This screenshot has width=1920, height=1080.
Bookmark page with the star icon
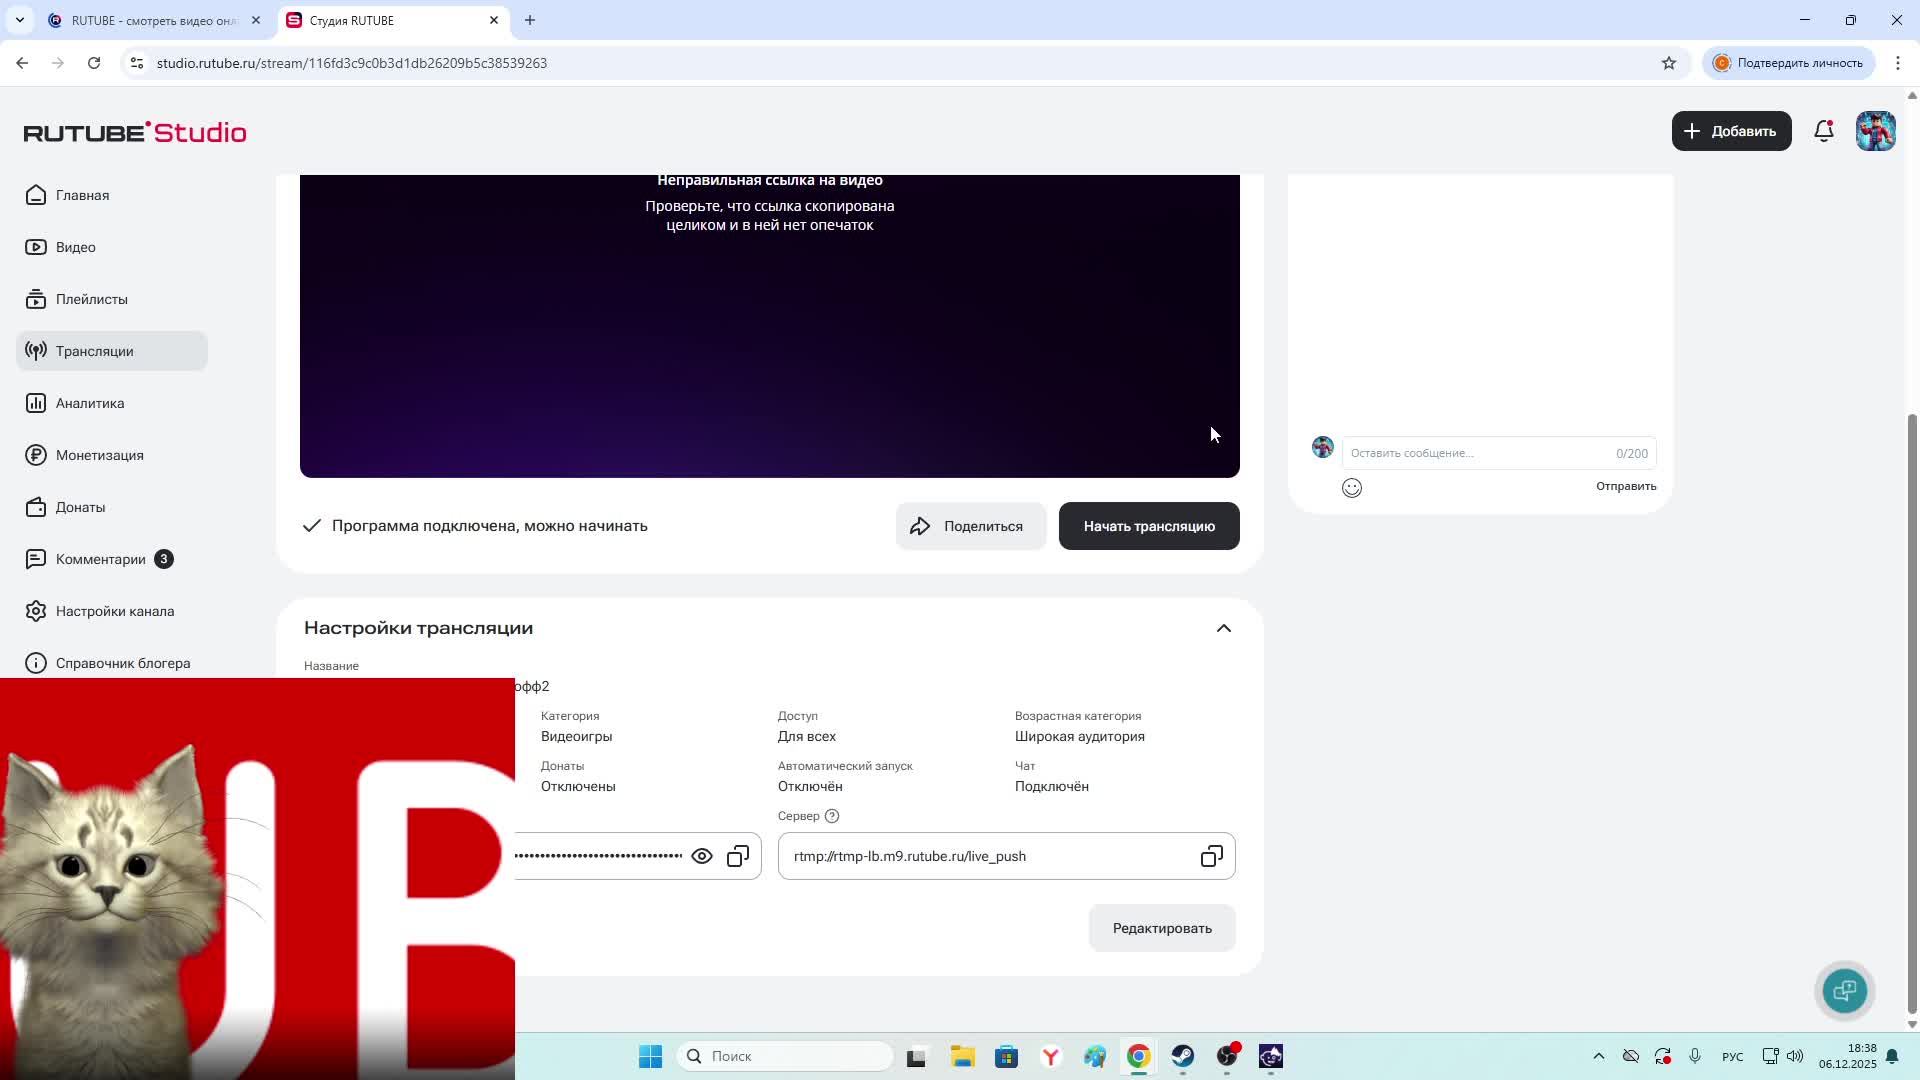pos(1669,63)
